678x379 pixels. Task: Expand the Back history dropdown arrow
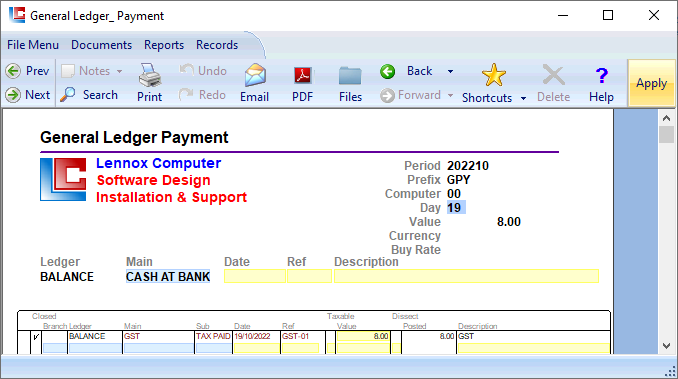[450, 71]
